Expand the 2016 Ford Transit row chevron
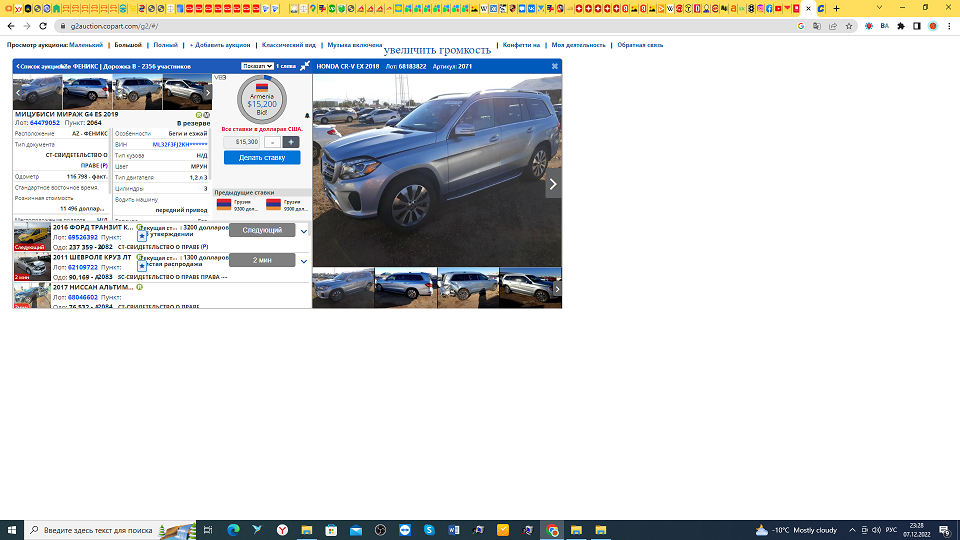 tap(304, 231)
